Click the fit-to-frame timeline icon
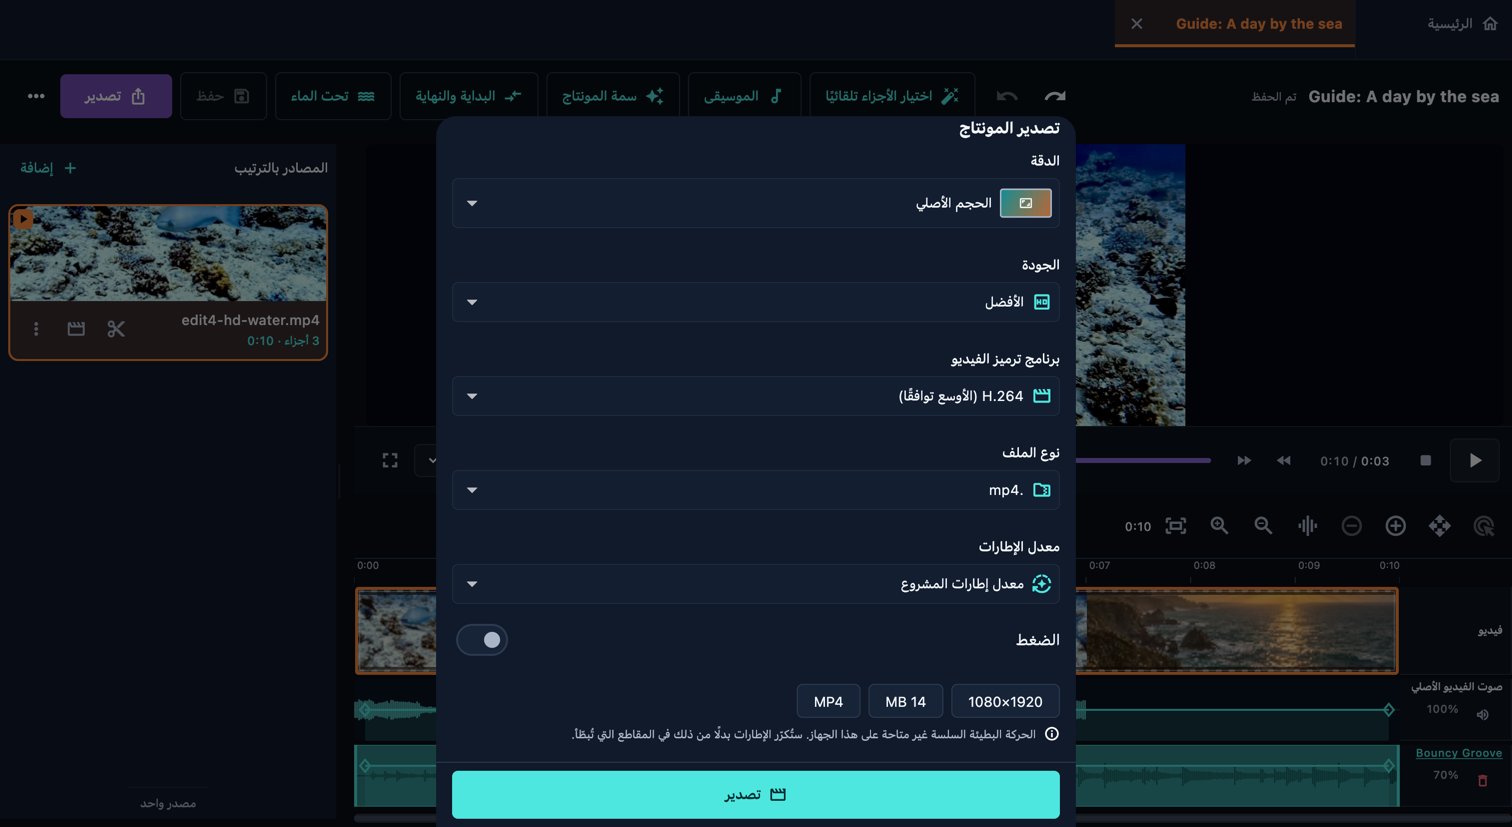Image resolution: width=1512 pixels, height=827 pixels. (1176, 526)
